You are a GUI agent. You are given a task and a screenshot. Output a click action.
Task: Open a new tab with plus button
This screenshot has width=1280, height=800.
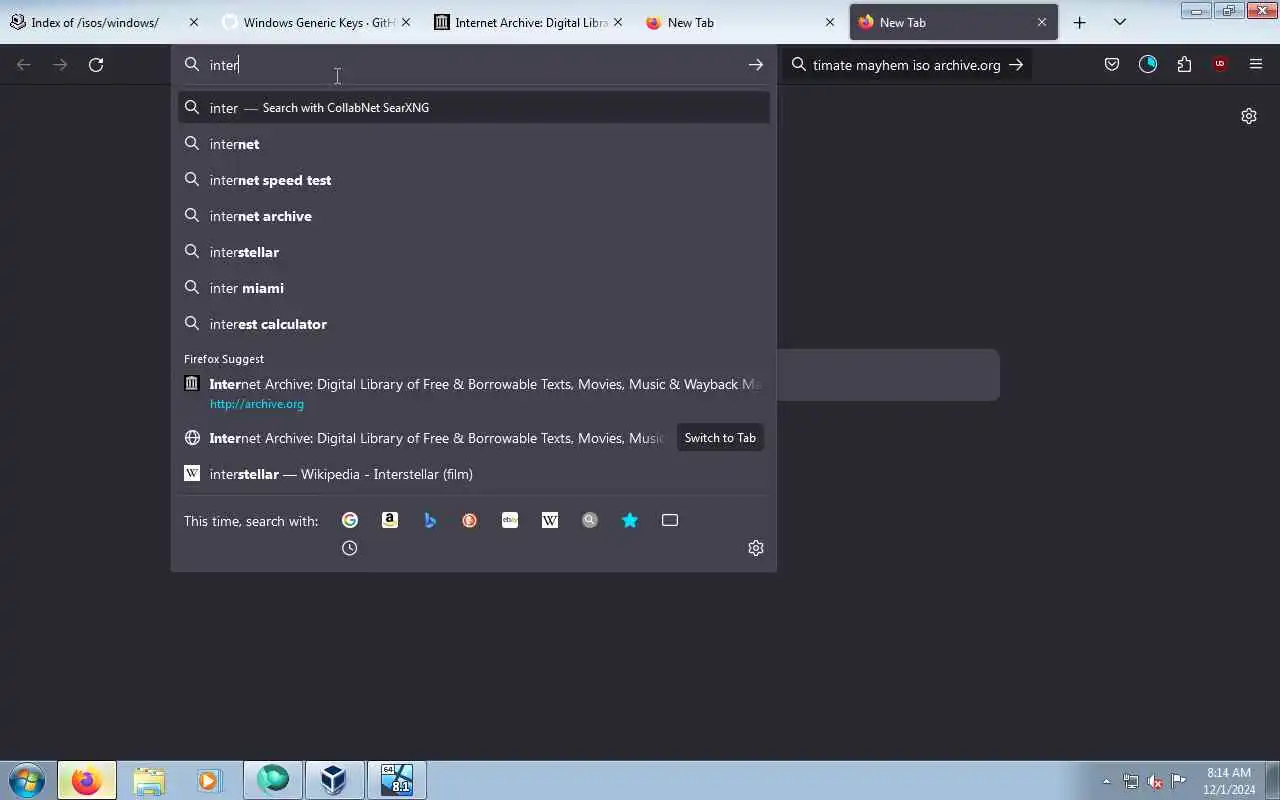click(x=1080, y=22)
